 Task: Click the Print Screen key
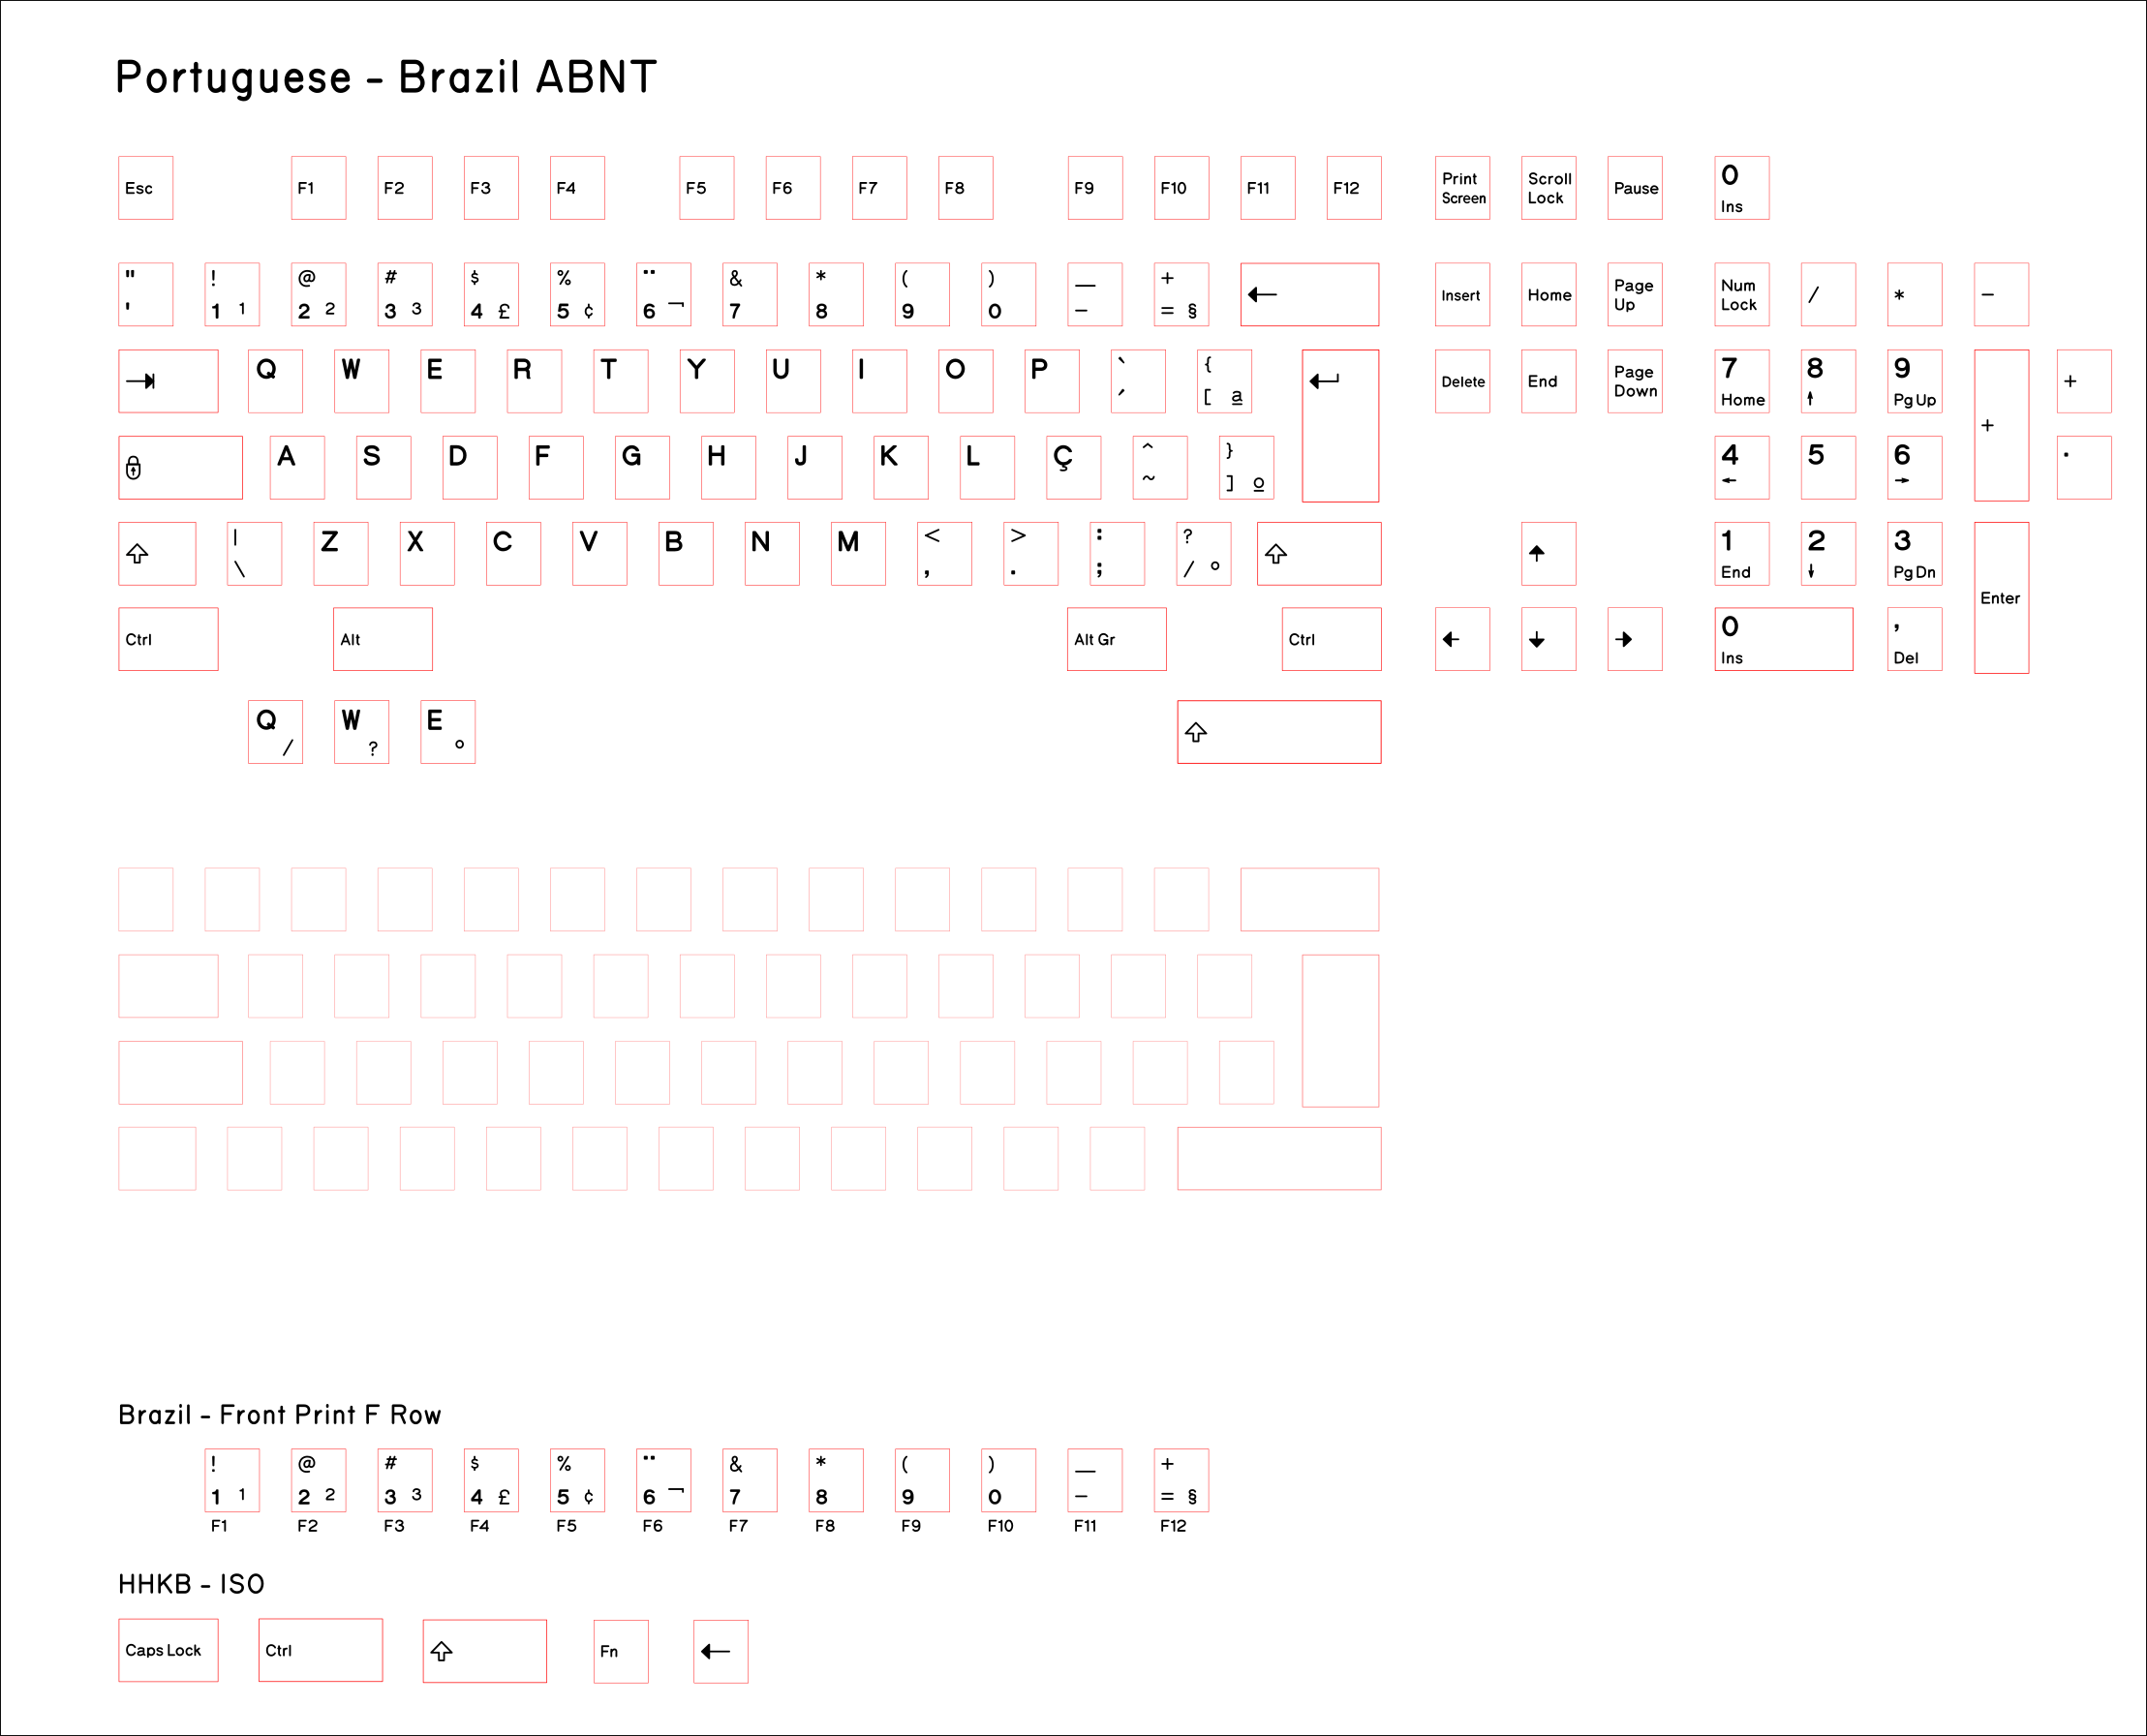coord(1462,188)
